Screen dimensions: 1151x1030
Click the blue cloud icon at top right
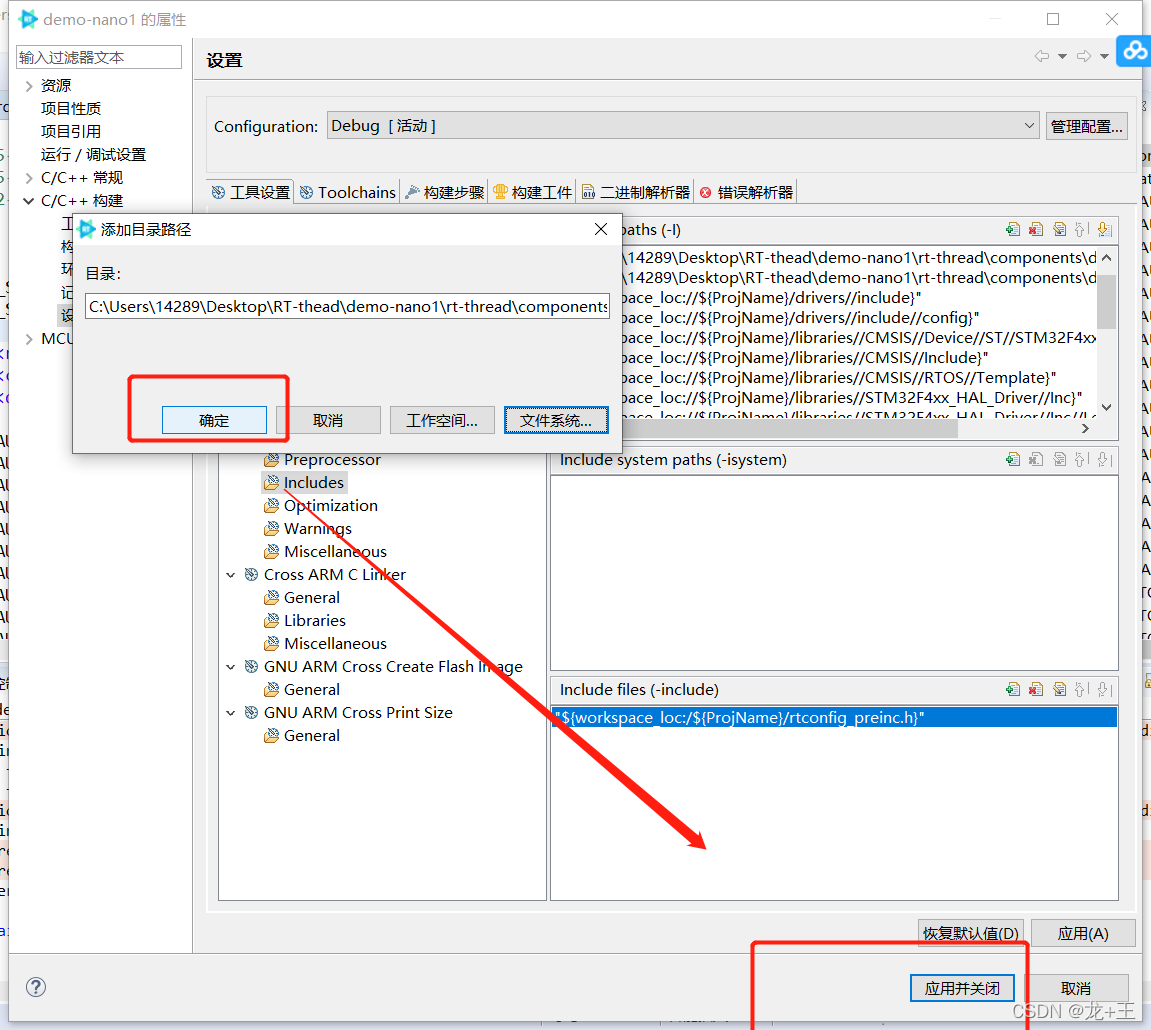(x=1134, y=51)
